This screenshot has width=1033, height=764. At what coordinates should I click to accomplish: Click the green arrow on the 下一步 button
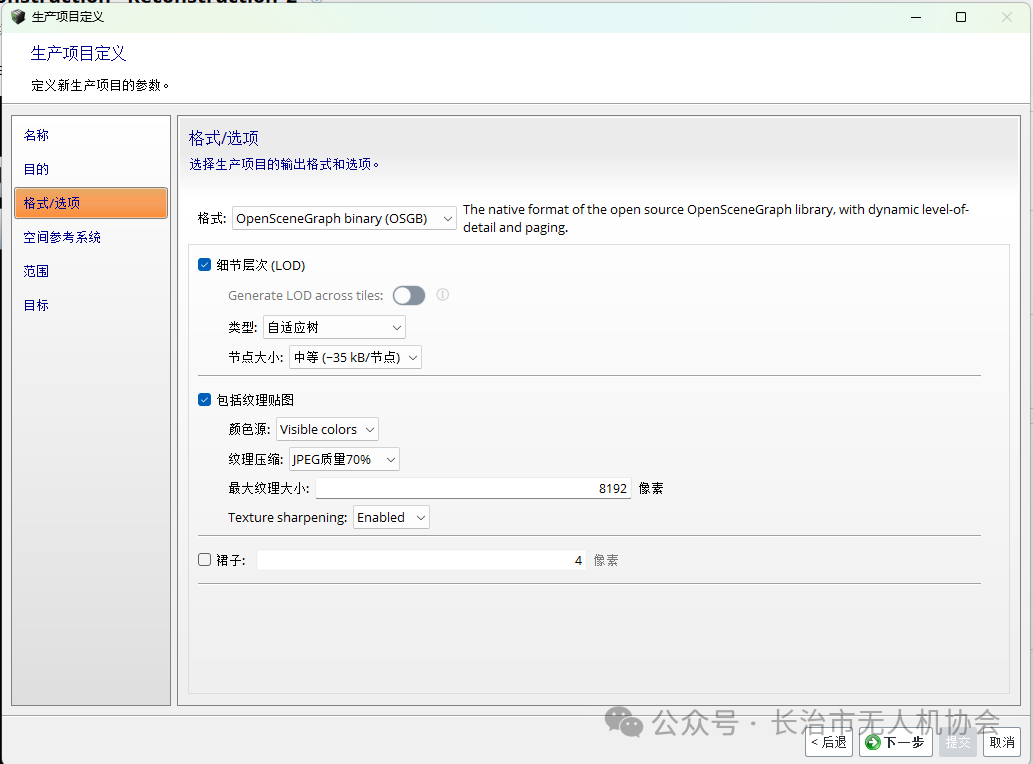coord(873,742)
